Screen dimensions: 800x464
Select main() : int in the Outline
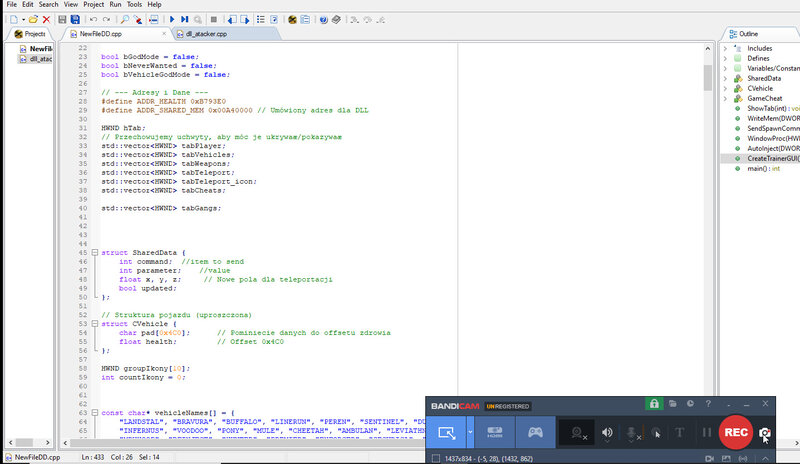tap(763, 168)
